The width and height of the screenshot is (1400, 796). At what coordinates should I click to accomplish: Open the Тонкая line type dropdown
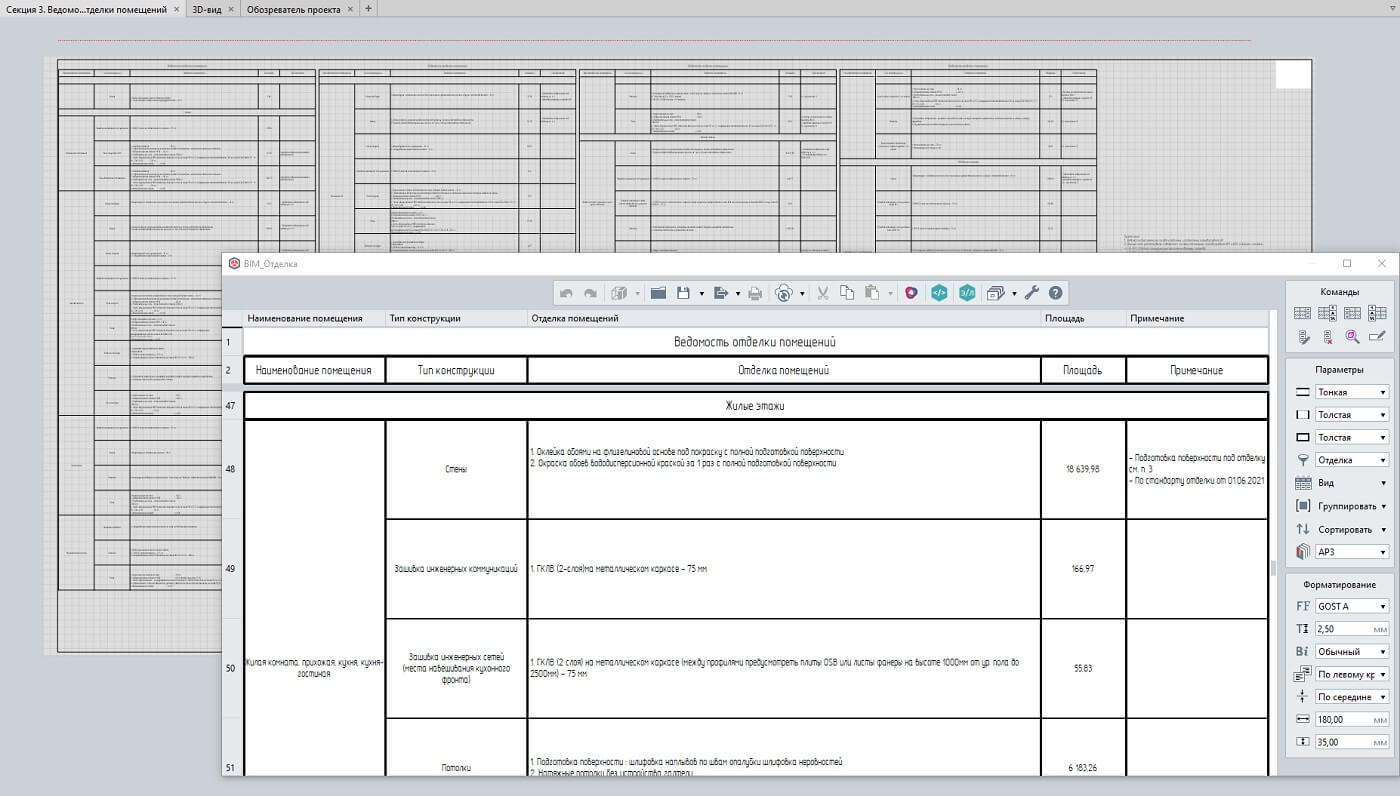pos(1352,392)
